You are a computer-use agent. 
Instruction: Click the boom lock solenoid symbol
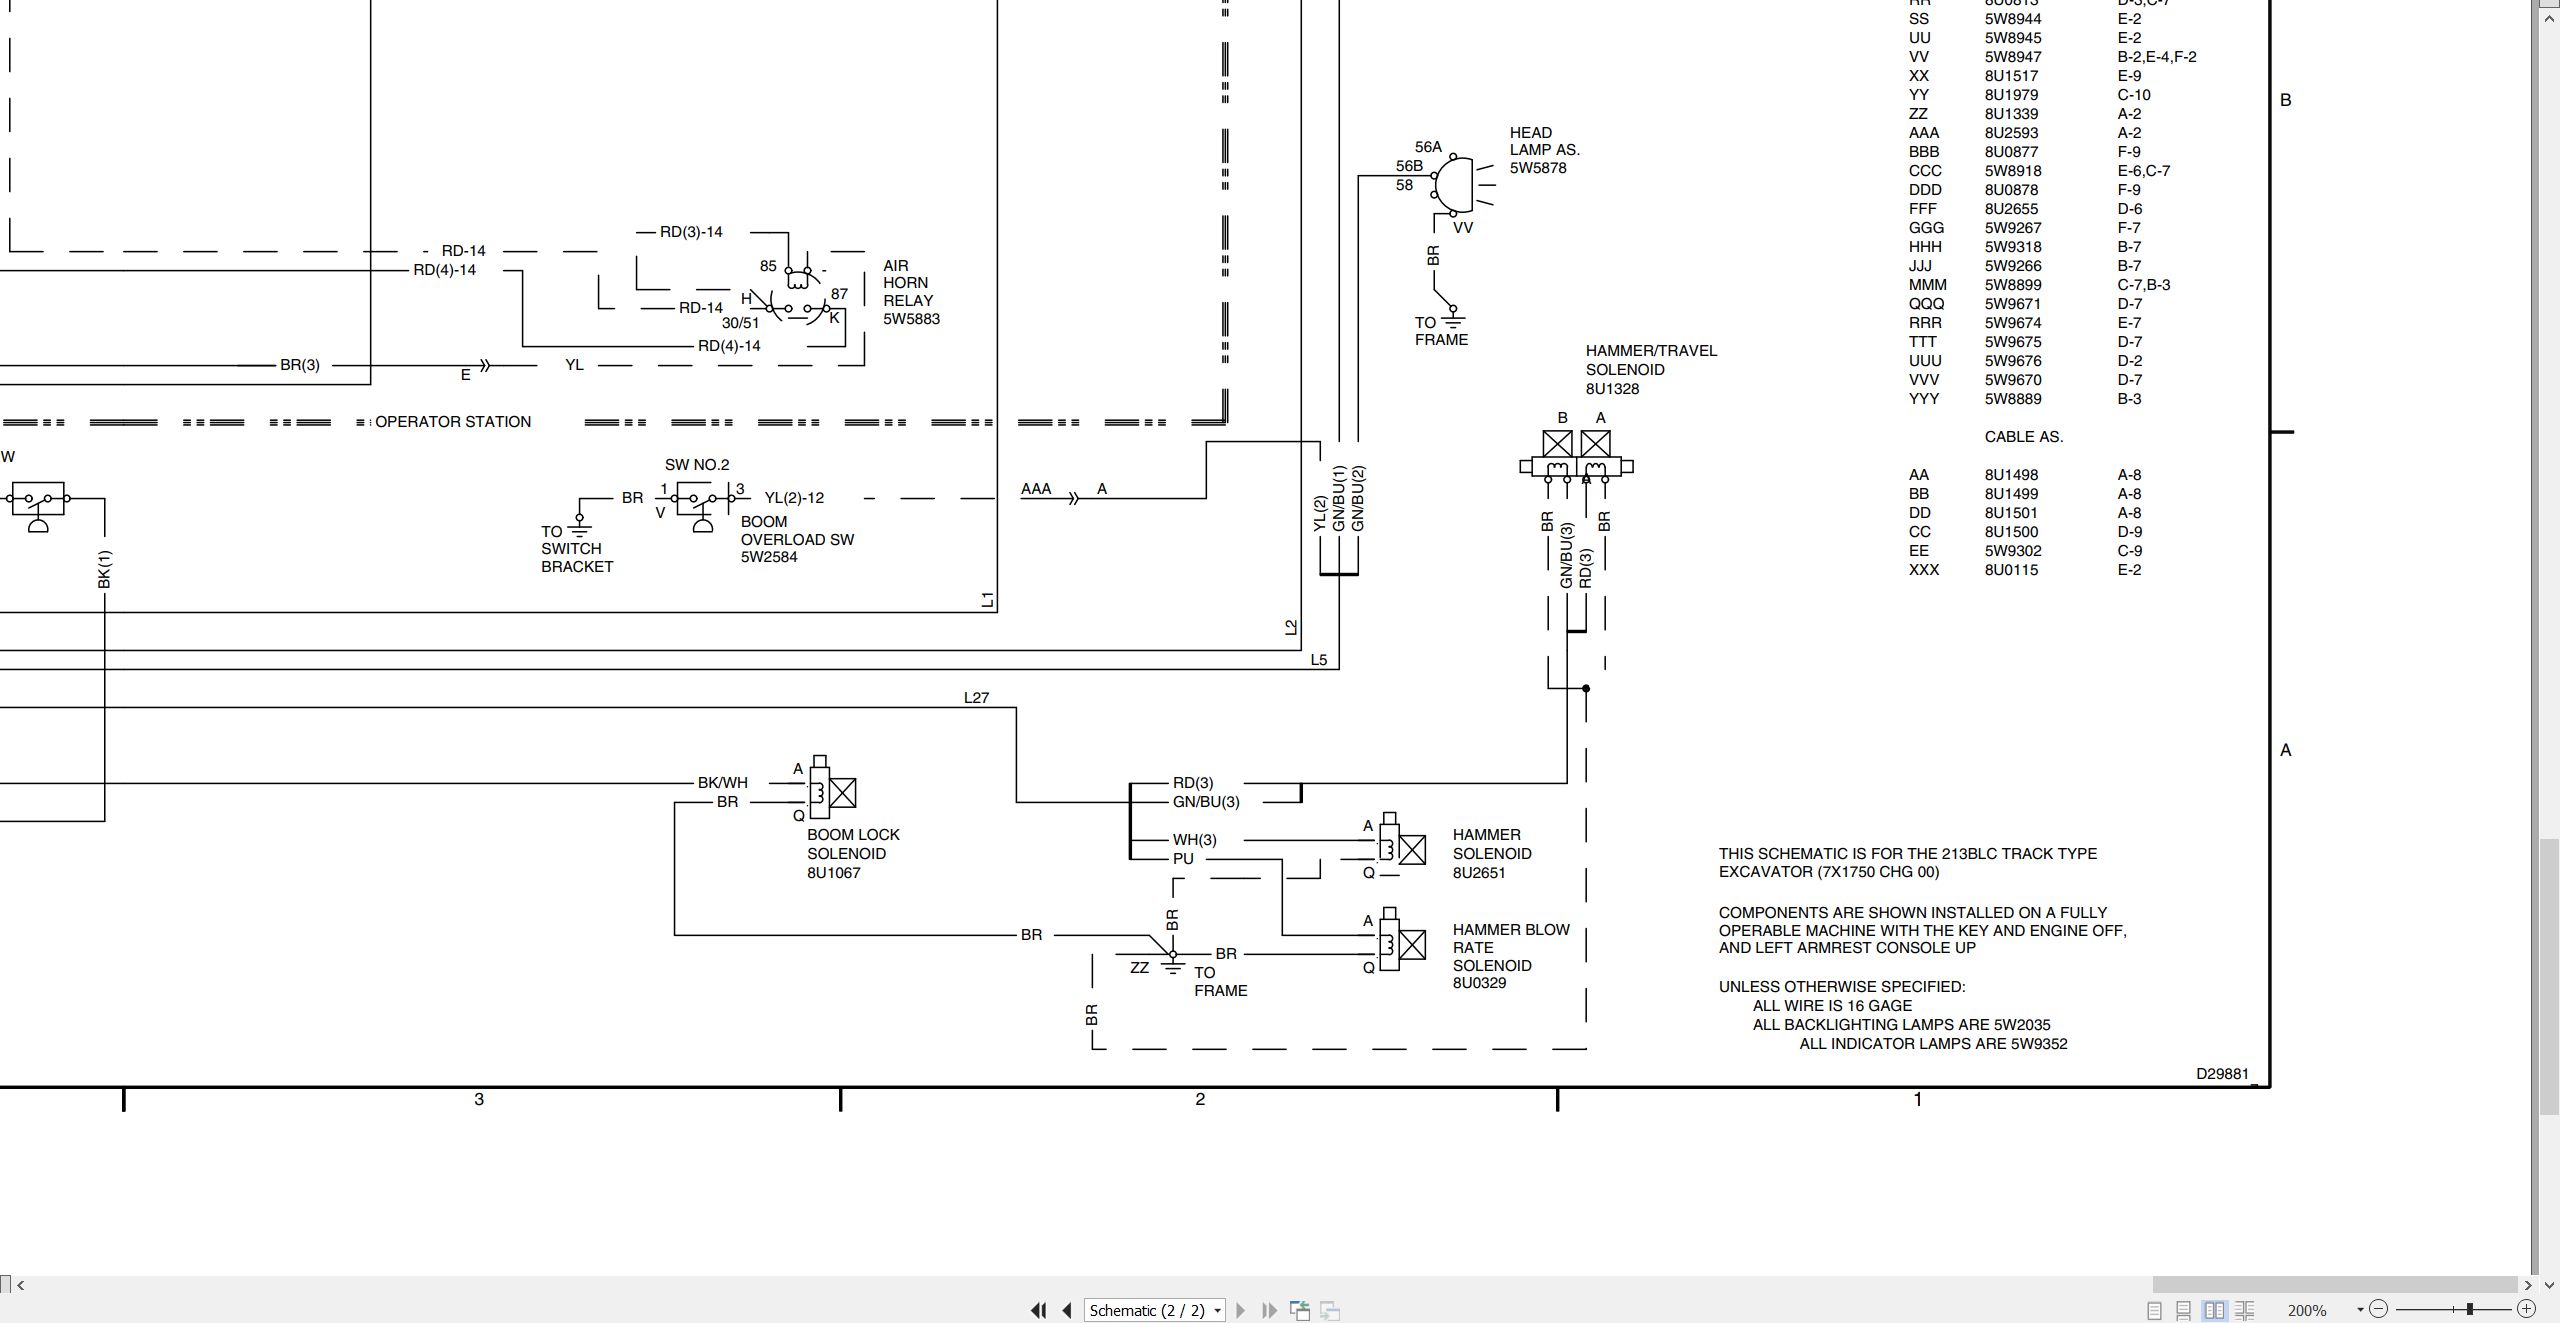coord(832,789)
